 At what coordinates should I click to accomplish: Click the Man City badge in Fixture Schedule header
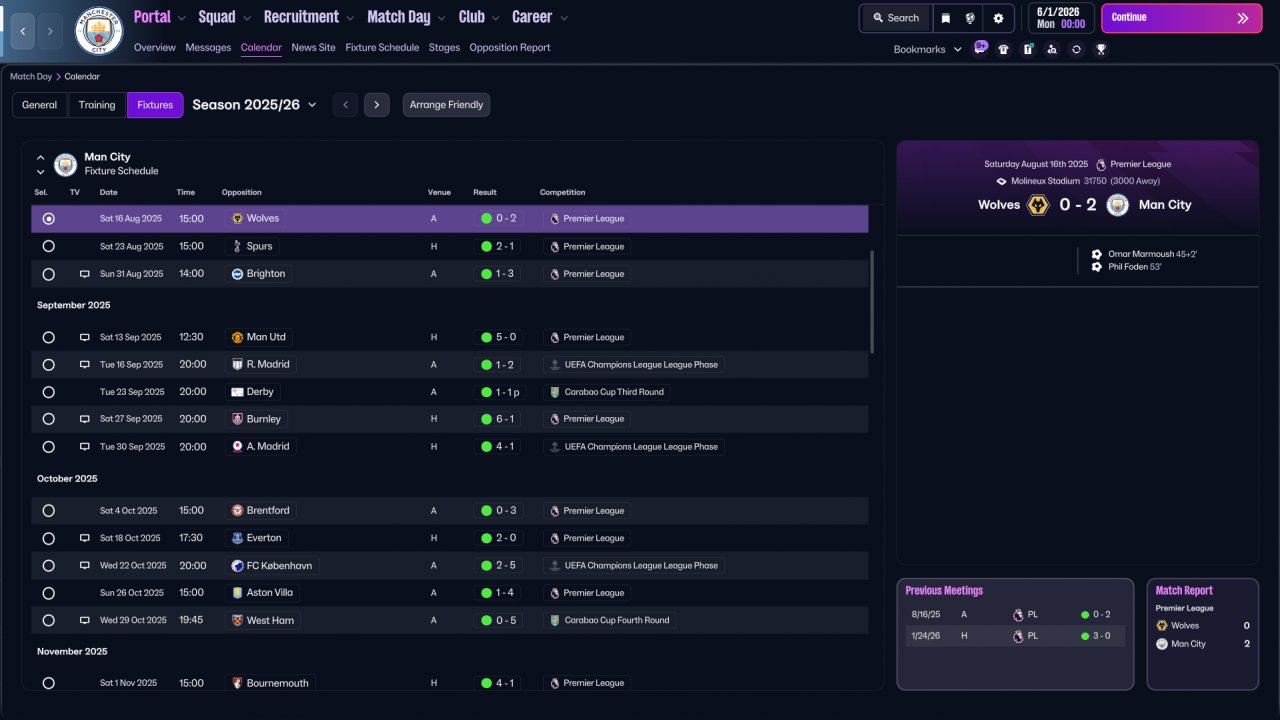point(65,164)
